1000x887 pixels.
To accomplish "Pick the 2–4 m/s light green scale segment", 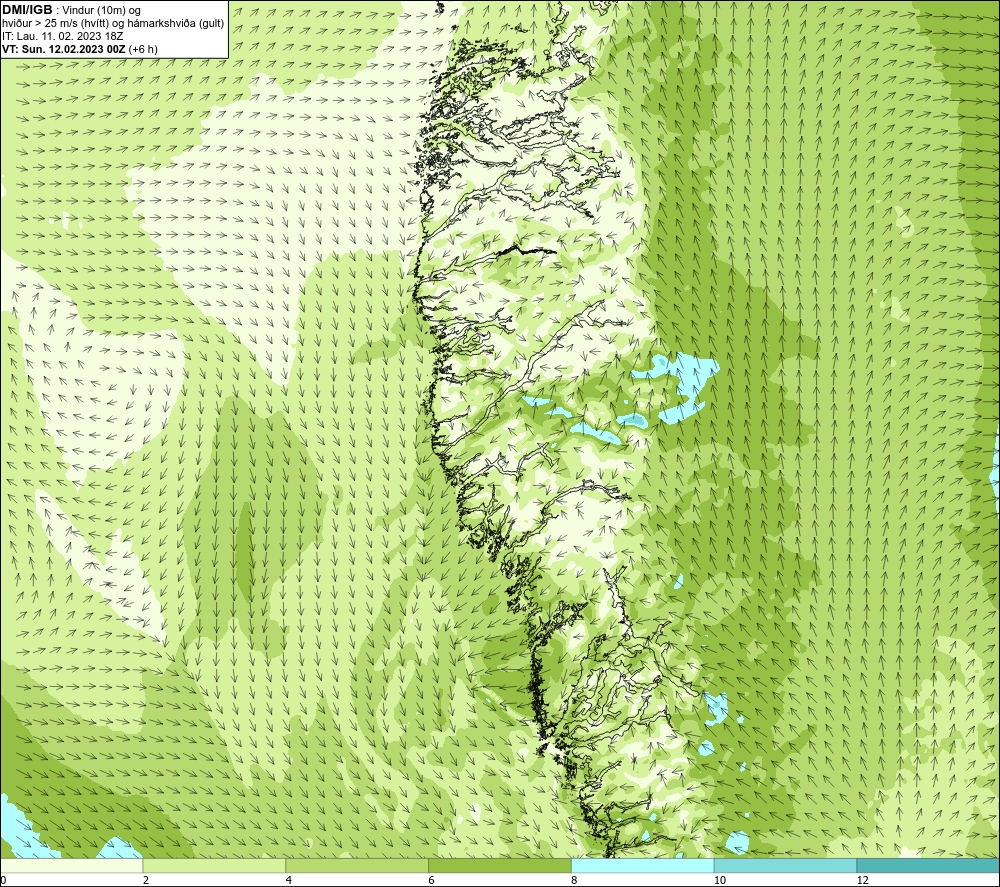I will 214,866.
